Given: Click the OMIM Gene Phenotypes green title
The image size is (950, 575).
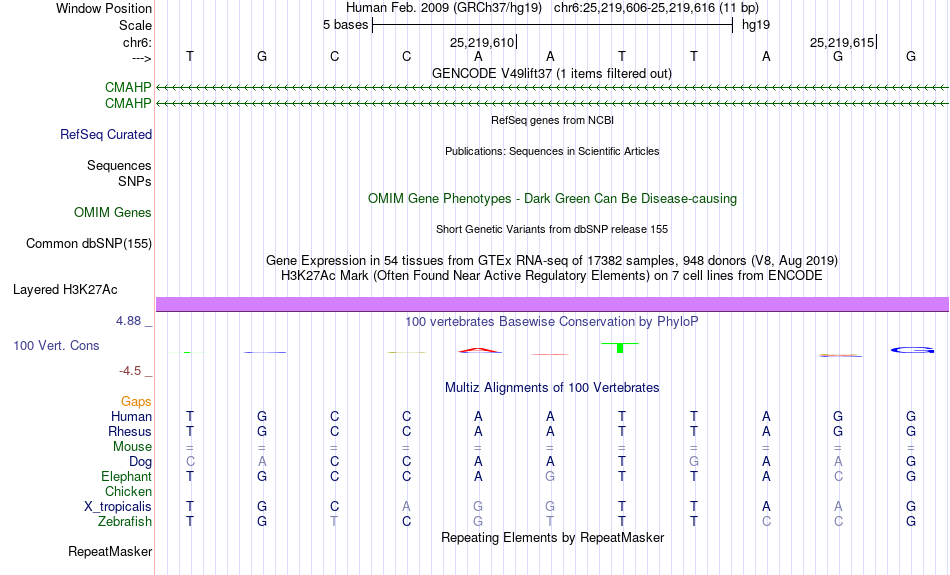Looking at the screenshot, I should (x=552, y=199).
